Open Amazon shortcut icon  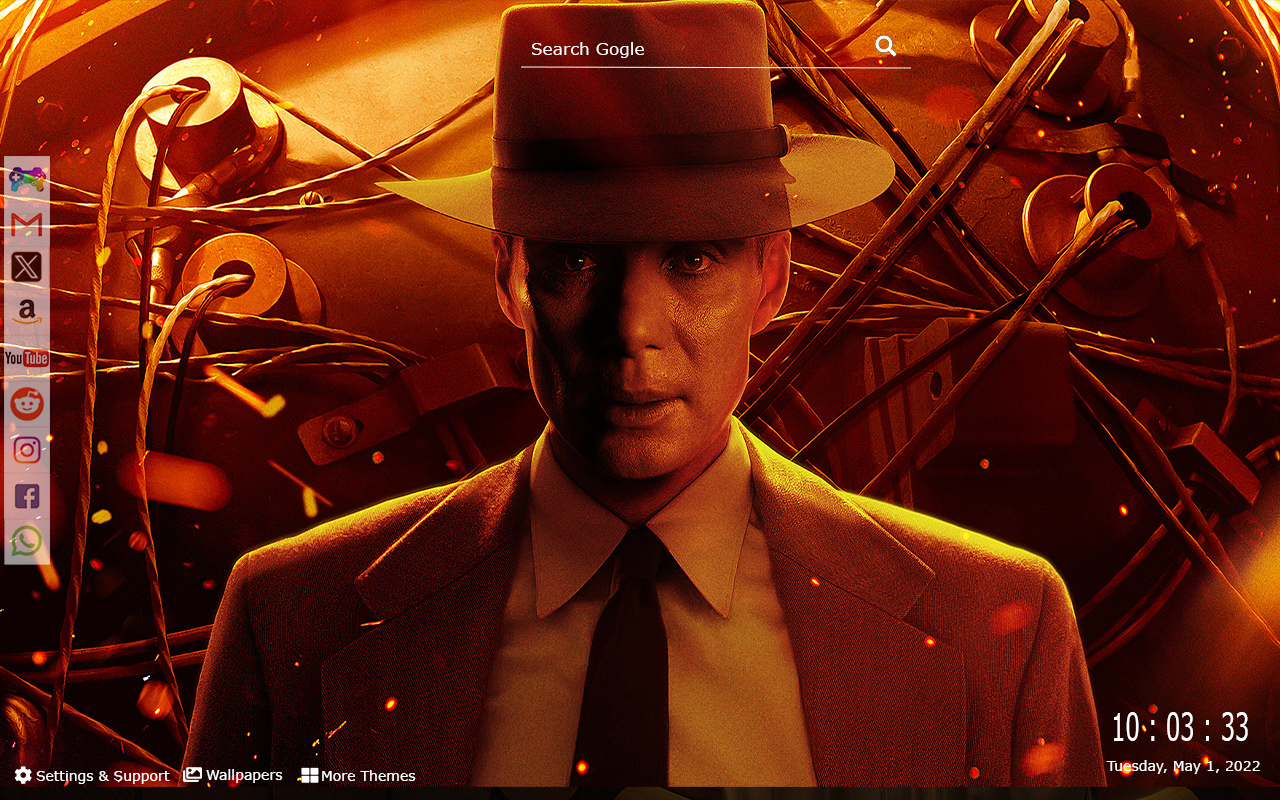coord(26,312)
